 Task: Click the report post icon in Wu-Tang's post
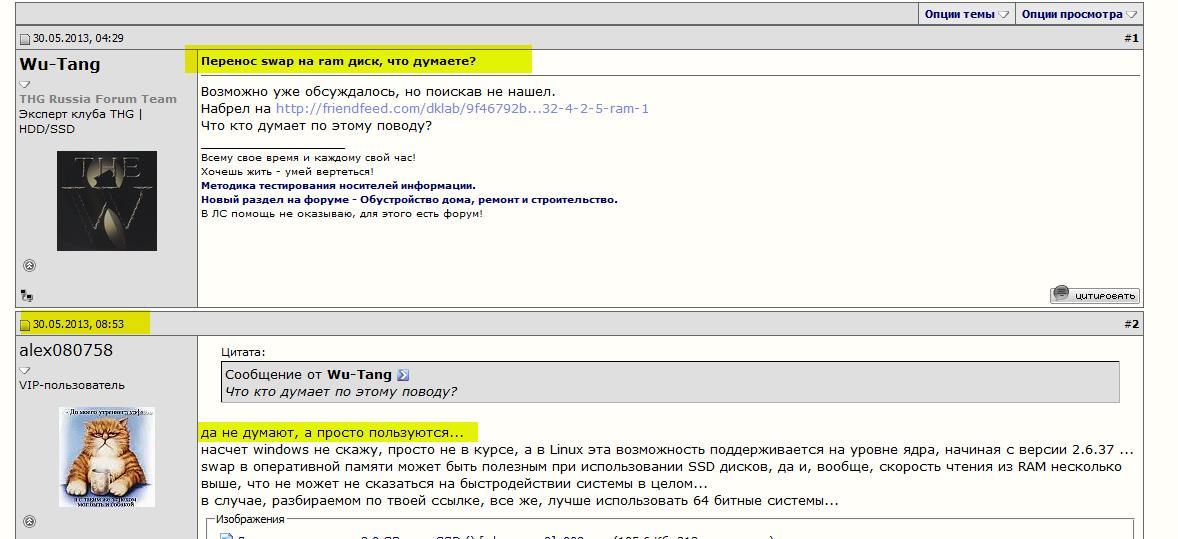tap(26, 296)
